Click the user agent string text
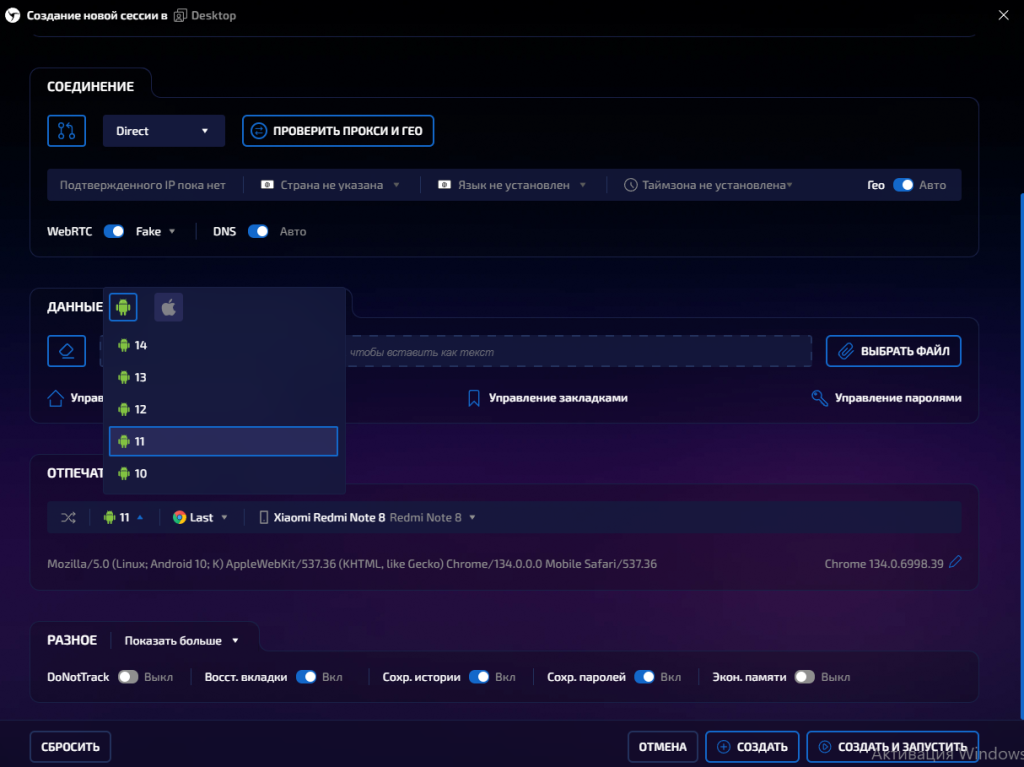Image resolution: width=1024 pixels, height=767 pixels. (x=352, y=564)
